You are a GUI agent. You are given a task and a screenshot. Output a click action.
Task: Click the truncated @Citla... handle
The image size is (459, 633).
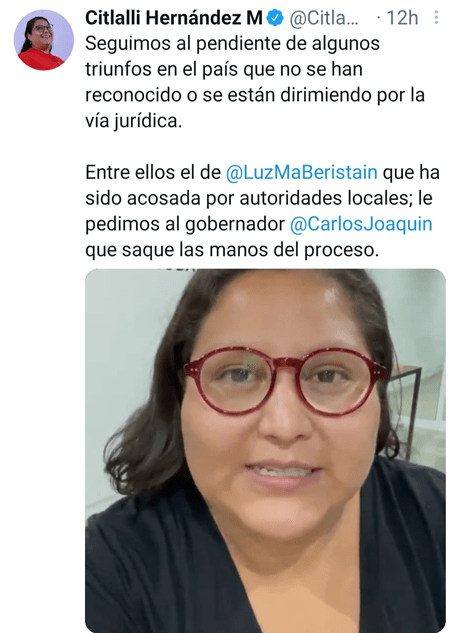pyautogui.click(x=324, y=18)
